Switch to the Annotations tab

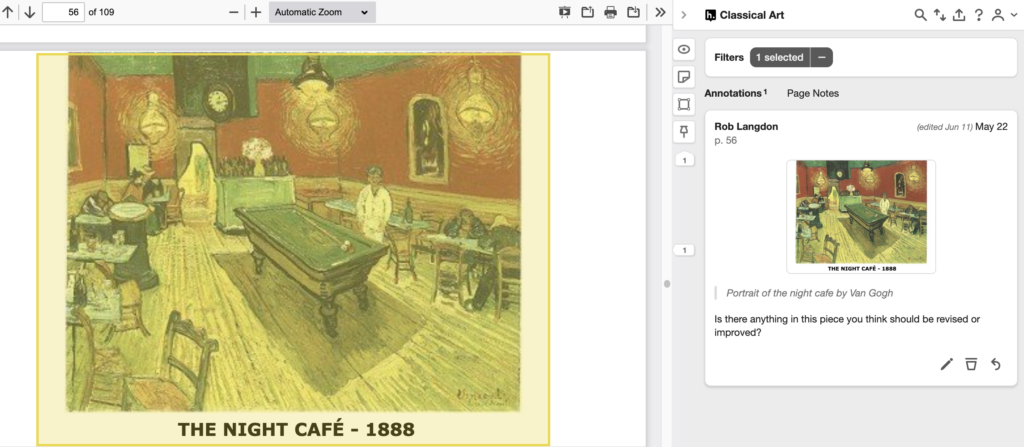pyautogui.click(x=735, y=93)
